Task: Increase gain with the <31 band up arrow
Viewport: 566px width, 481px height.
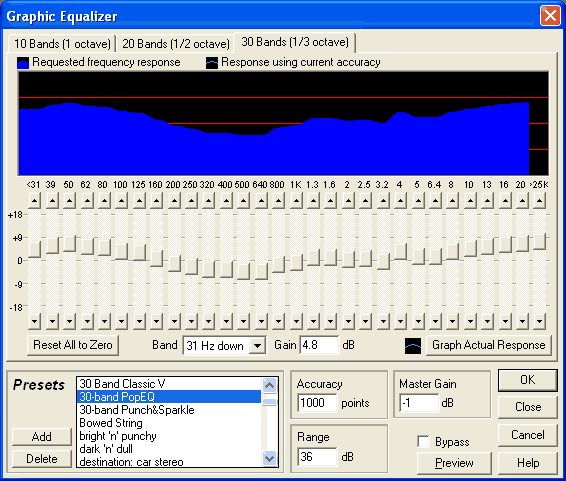Action: point(34,200)
